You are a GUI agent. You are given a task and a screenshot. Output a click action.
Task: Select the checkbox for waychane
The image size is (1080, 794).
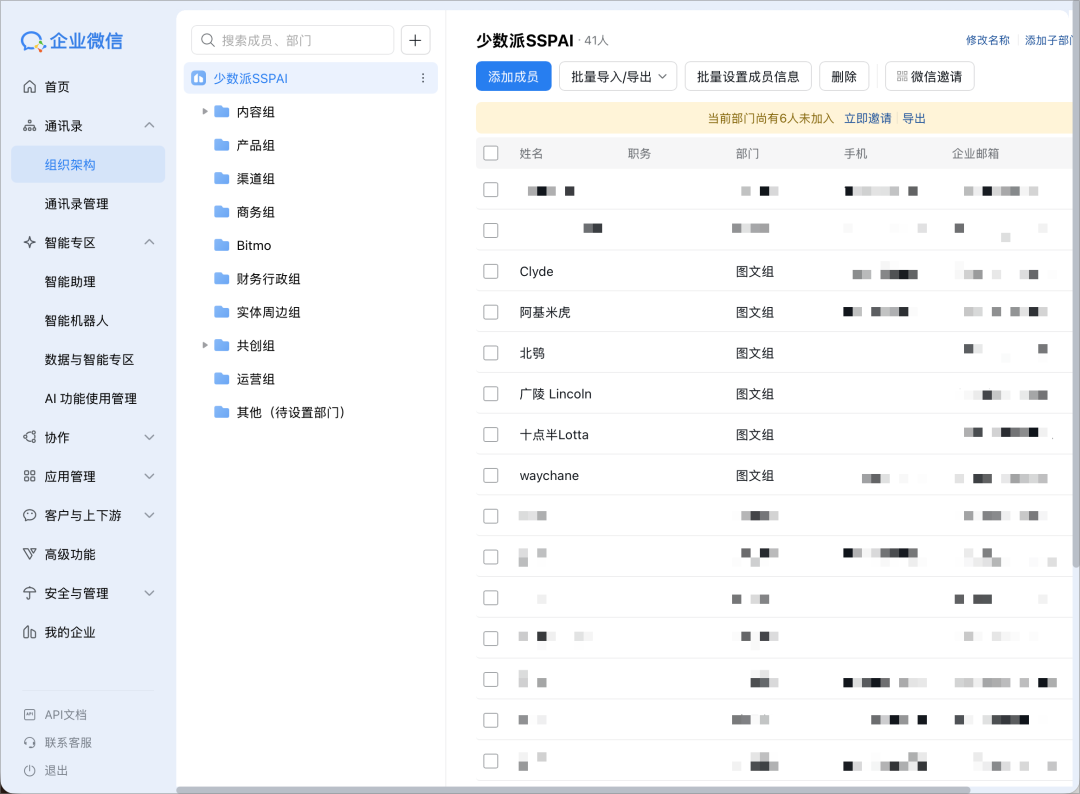pyautogui.click(x=491, y=475)
